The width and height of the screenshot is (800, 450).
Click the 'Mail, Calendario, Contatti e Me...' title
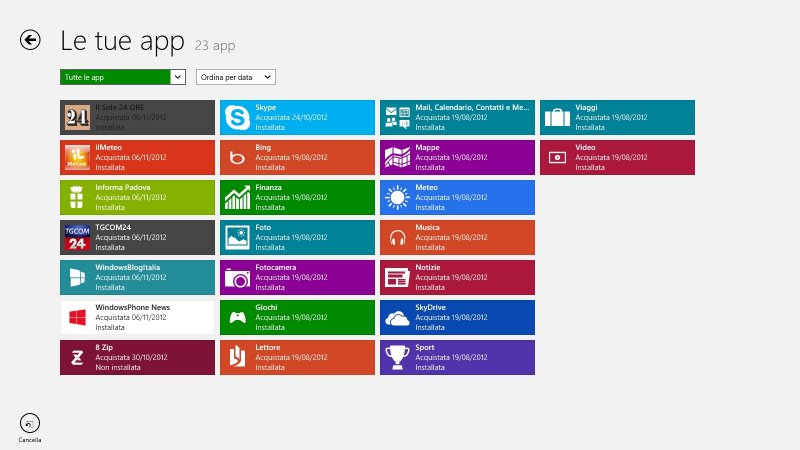[472, 107]
